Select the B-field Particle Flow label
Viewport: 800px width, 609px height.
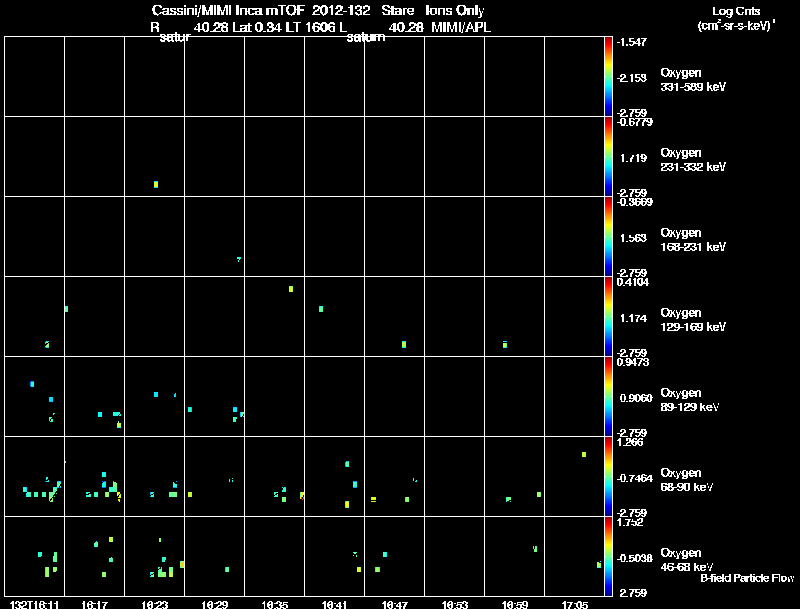pos(747,578)
